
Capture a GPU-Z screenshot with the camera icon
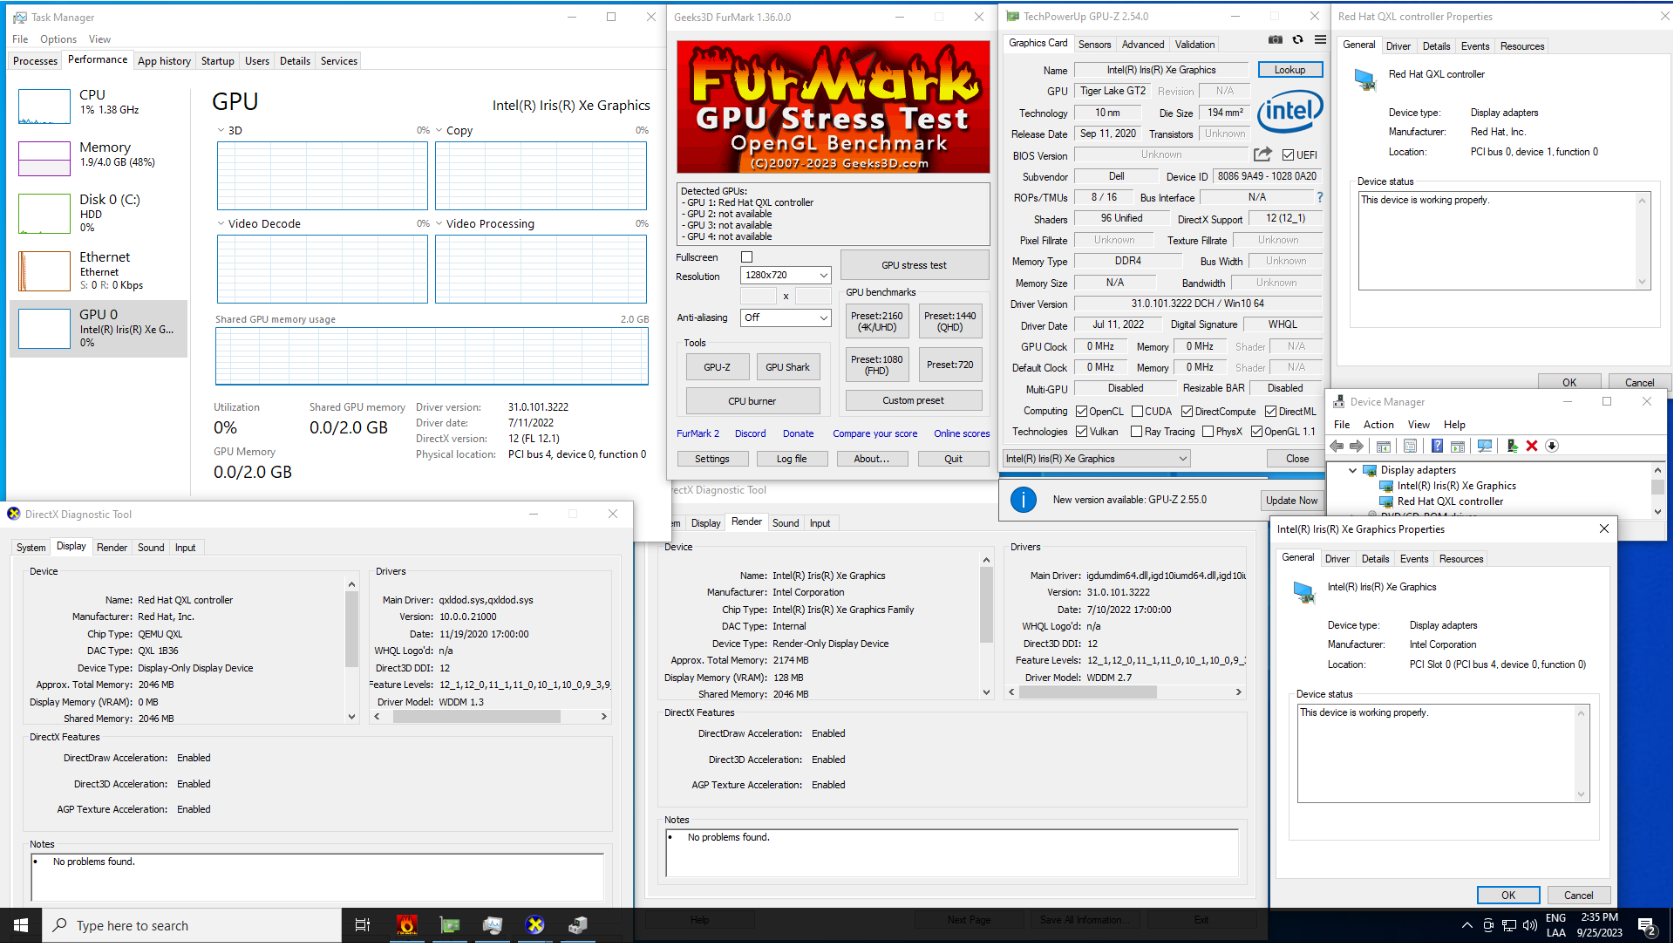(1275, 39)
